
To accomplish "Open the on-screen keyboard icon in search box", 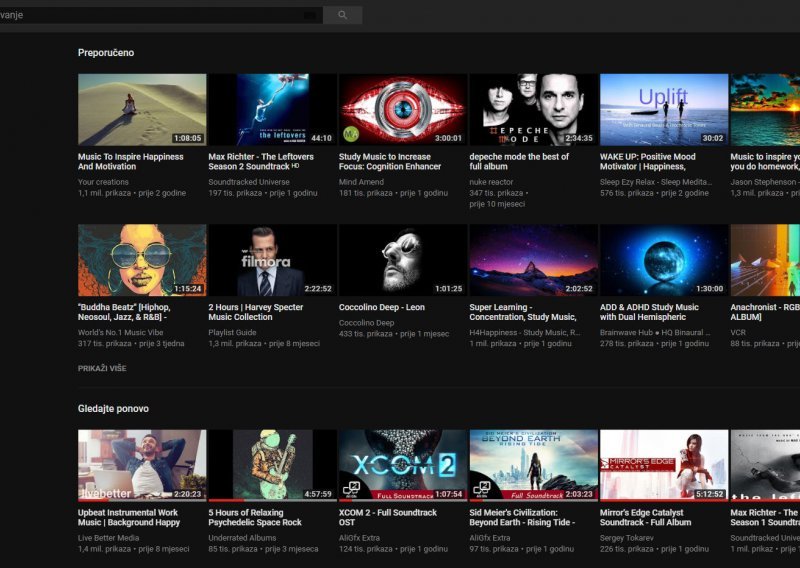I will click(310, 15).
